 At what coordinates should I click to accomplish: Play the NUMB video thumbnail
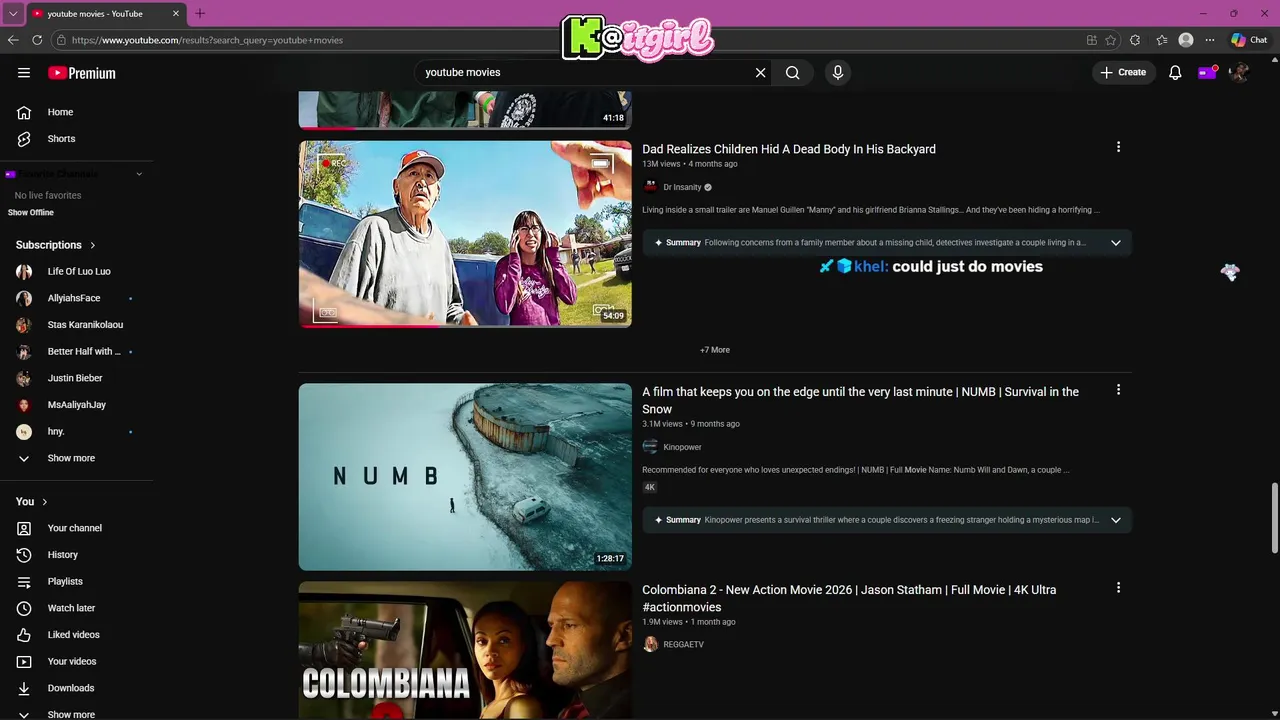click(465, 477)
